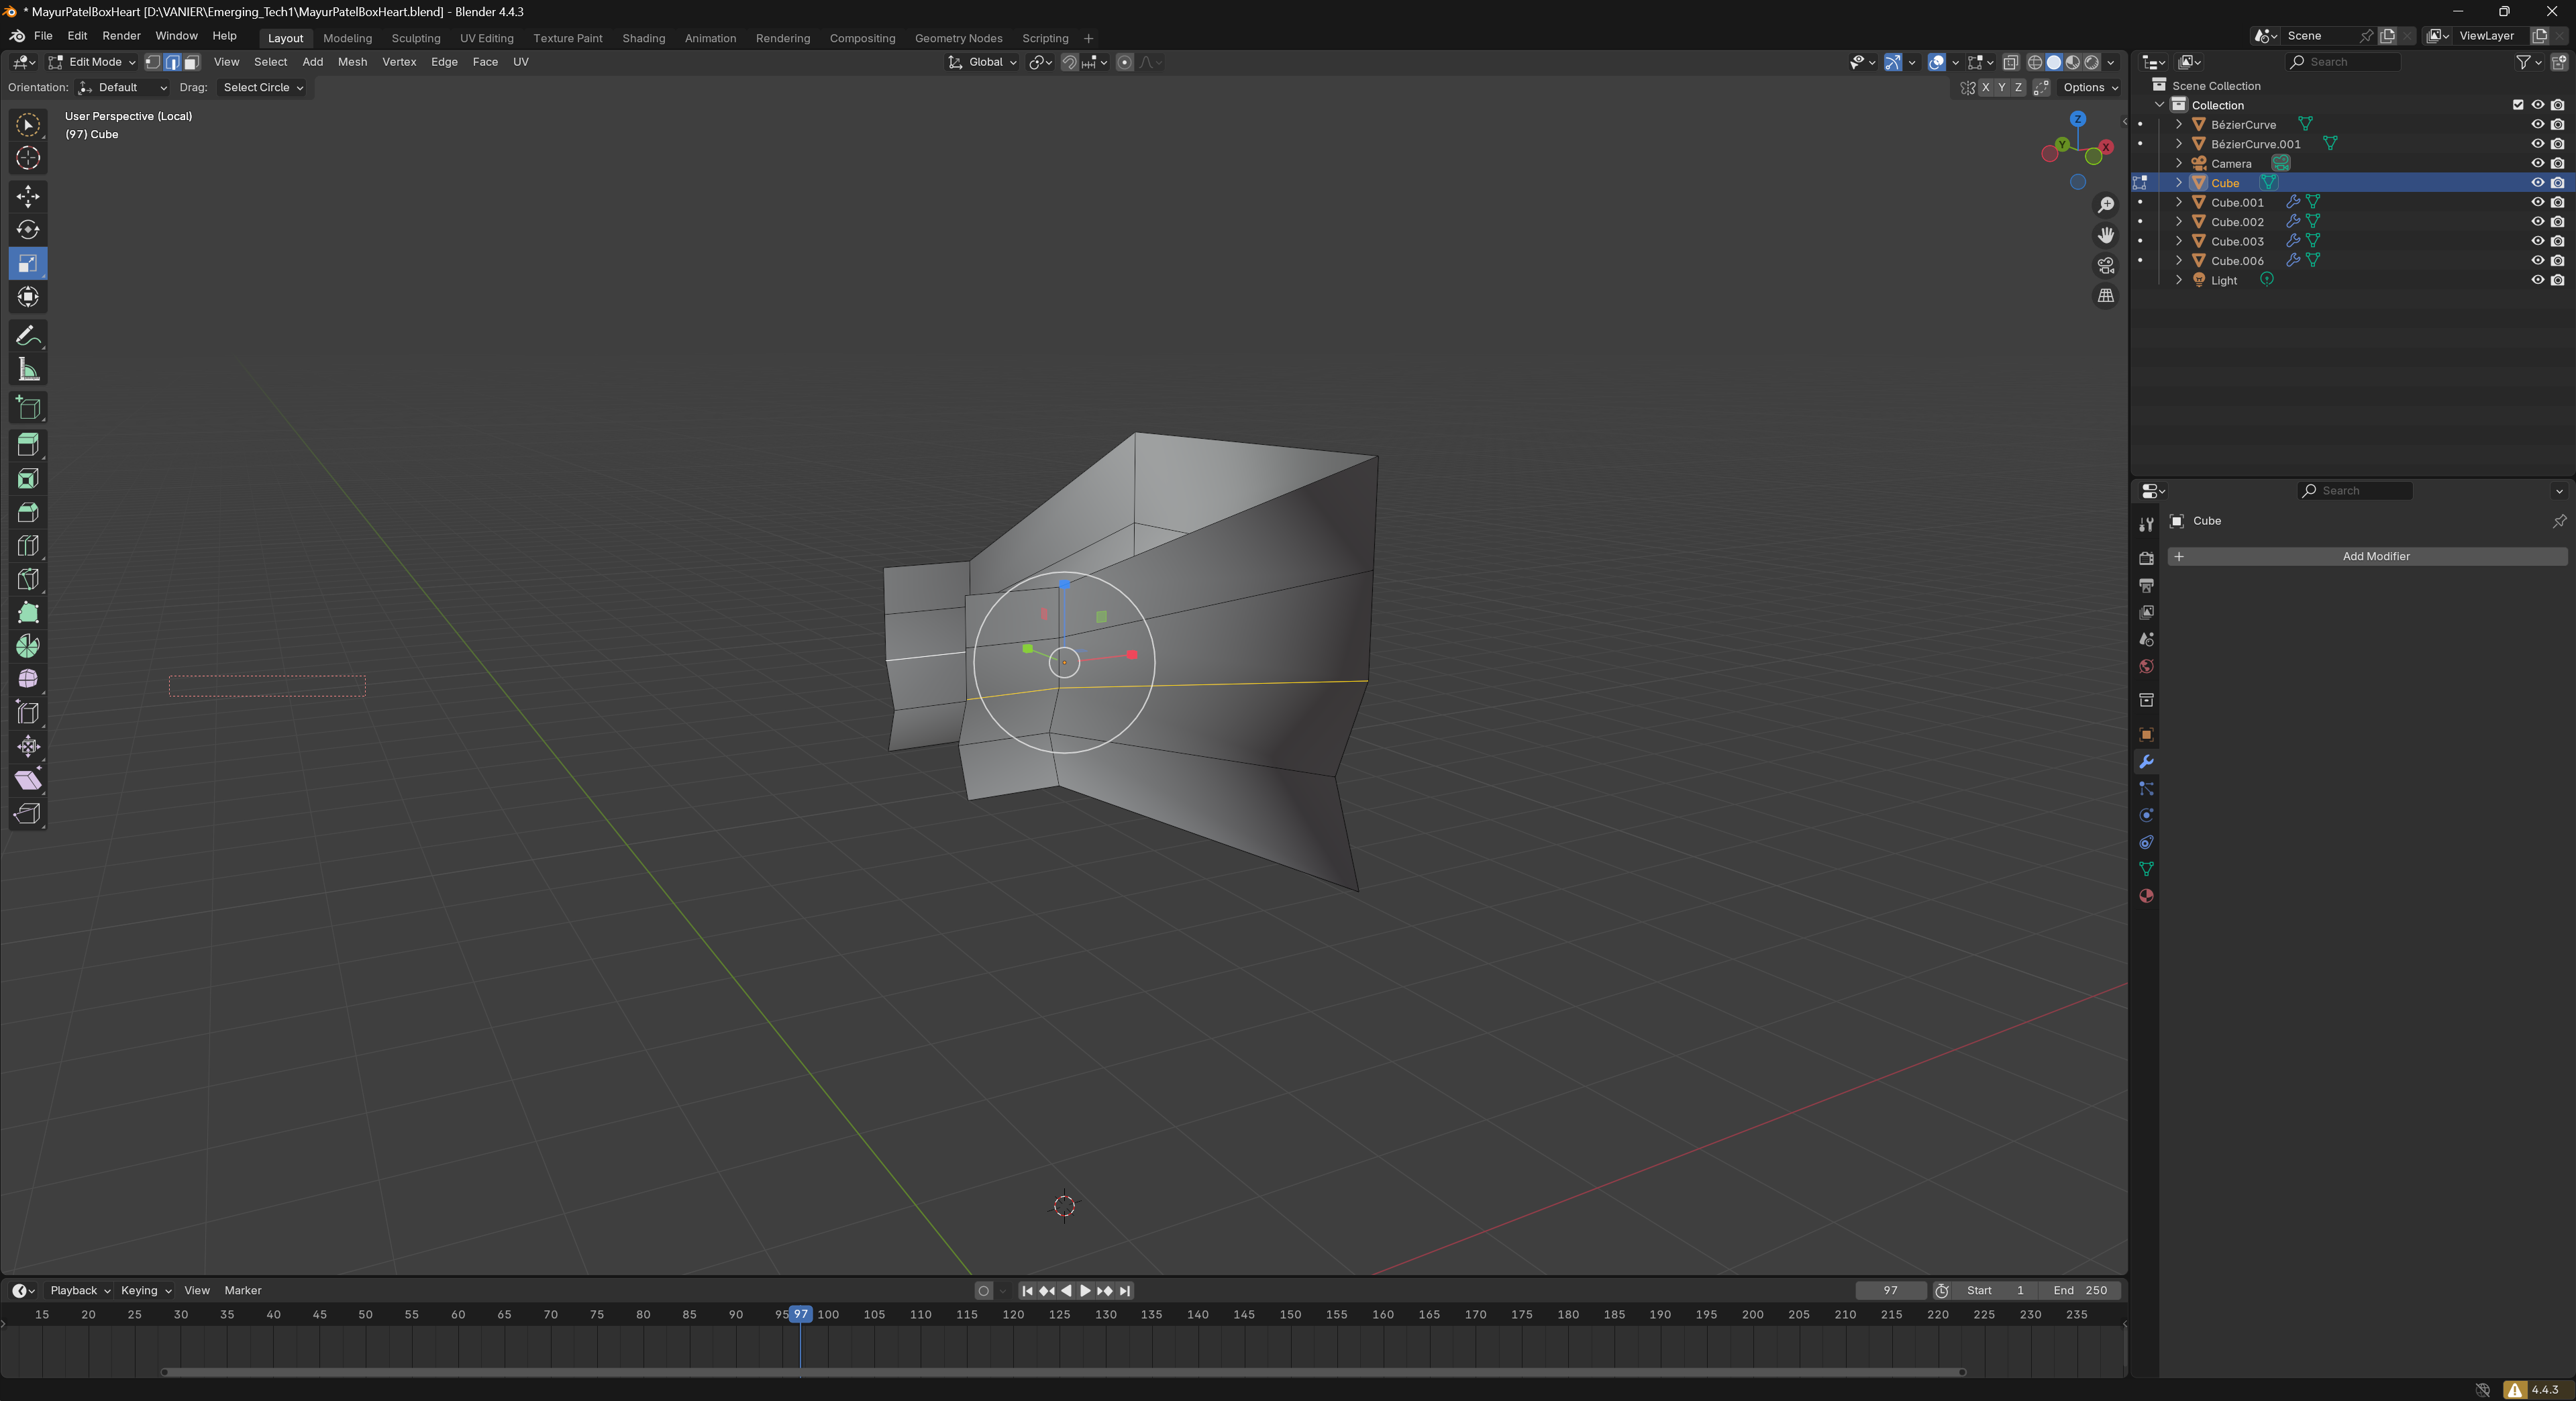Activate the Extrude Region tool
The height and width of the screenshot is (1401, 2576).
tap(28, 445)
